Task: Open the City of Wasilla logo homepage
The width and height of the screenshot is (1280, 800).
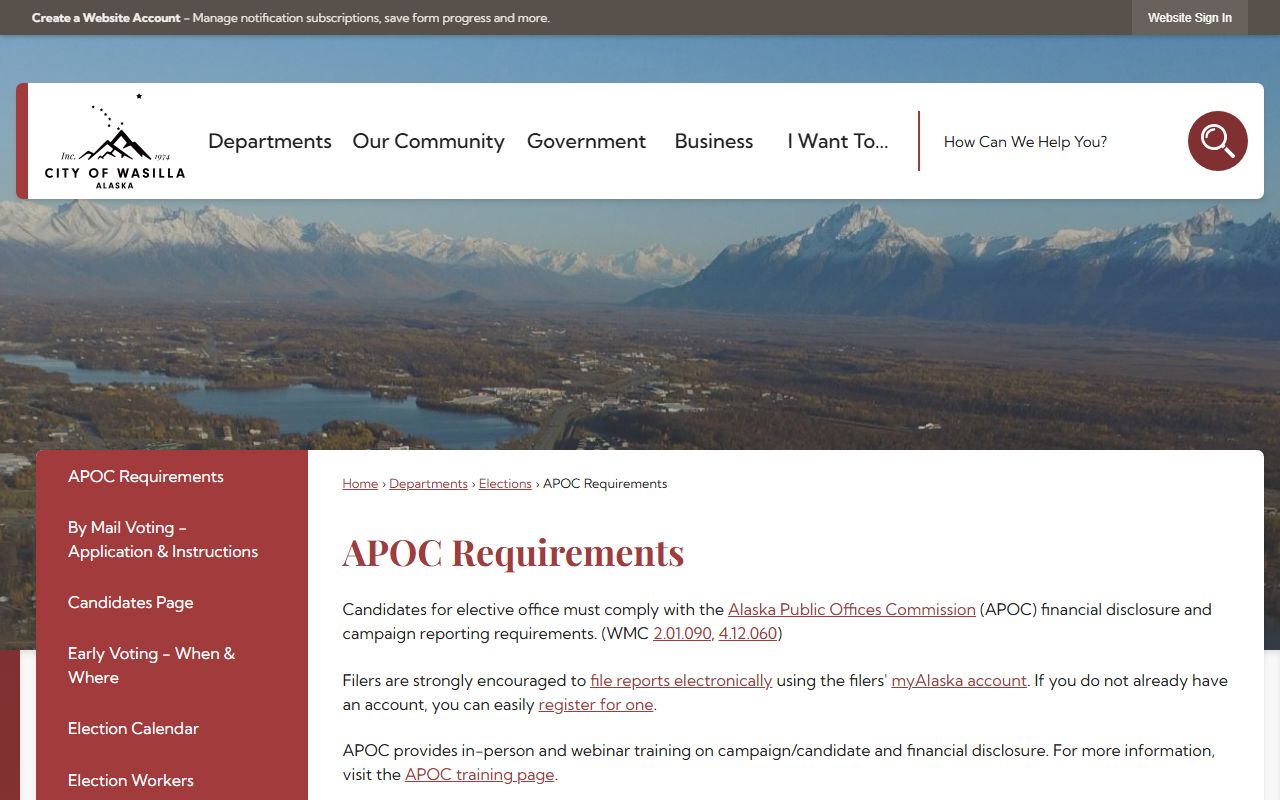Action: tap(115, 141)
